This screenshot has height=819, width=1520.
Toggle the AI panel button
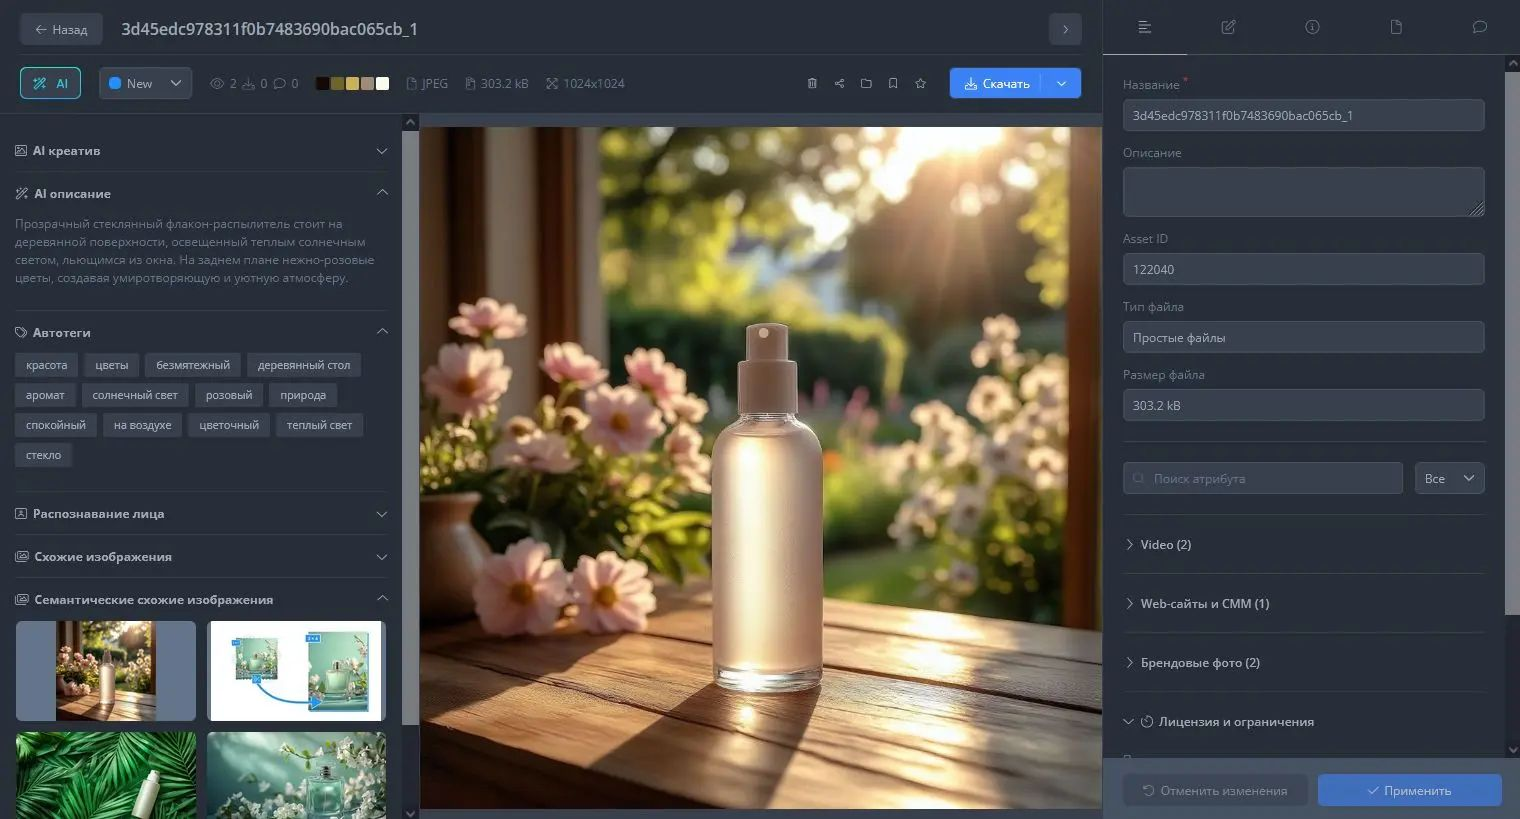(x=50, y=83)
